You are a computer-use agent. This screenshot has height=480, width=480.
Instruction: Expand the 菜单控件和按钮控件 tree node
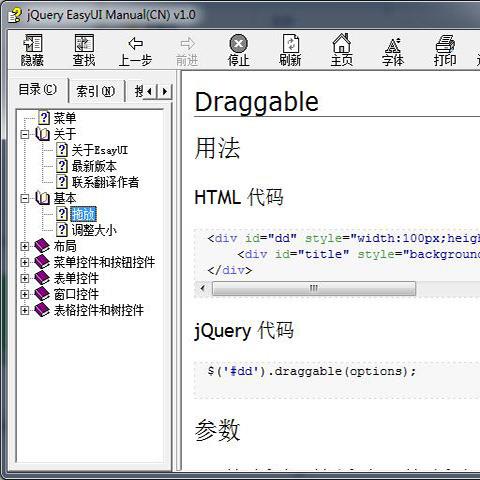click(x=25, y=262)
